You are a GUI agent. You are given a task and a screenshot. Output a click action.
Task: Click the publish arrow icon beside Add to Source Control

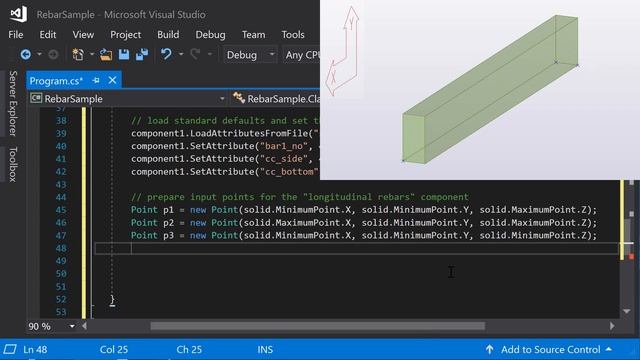click(x=489, y=349)
